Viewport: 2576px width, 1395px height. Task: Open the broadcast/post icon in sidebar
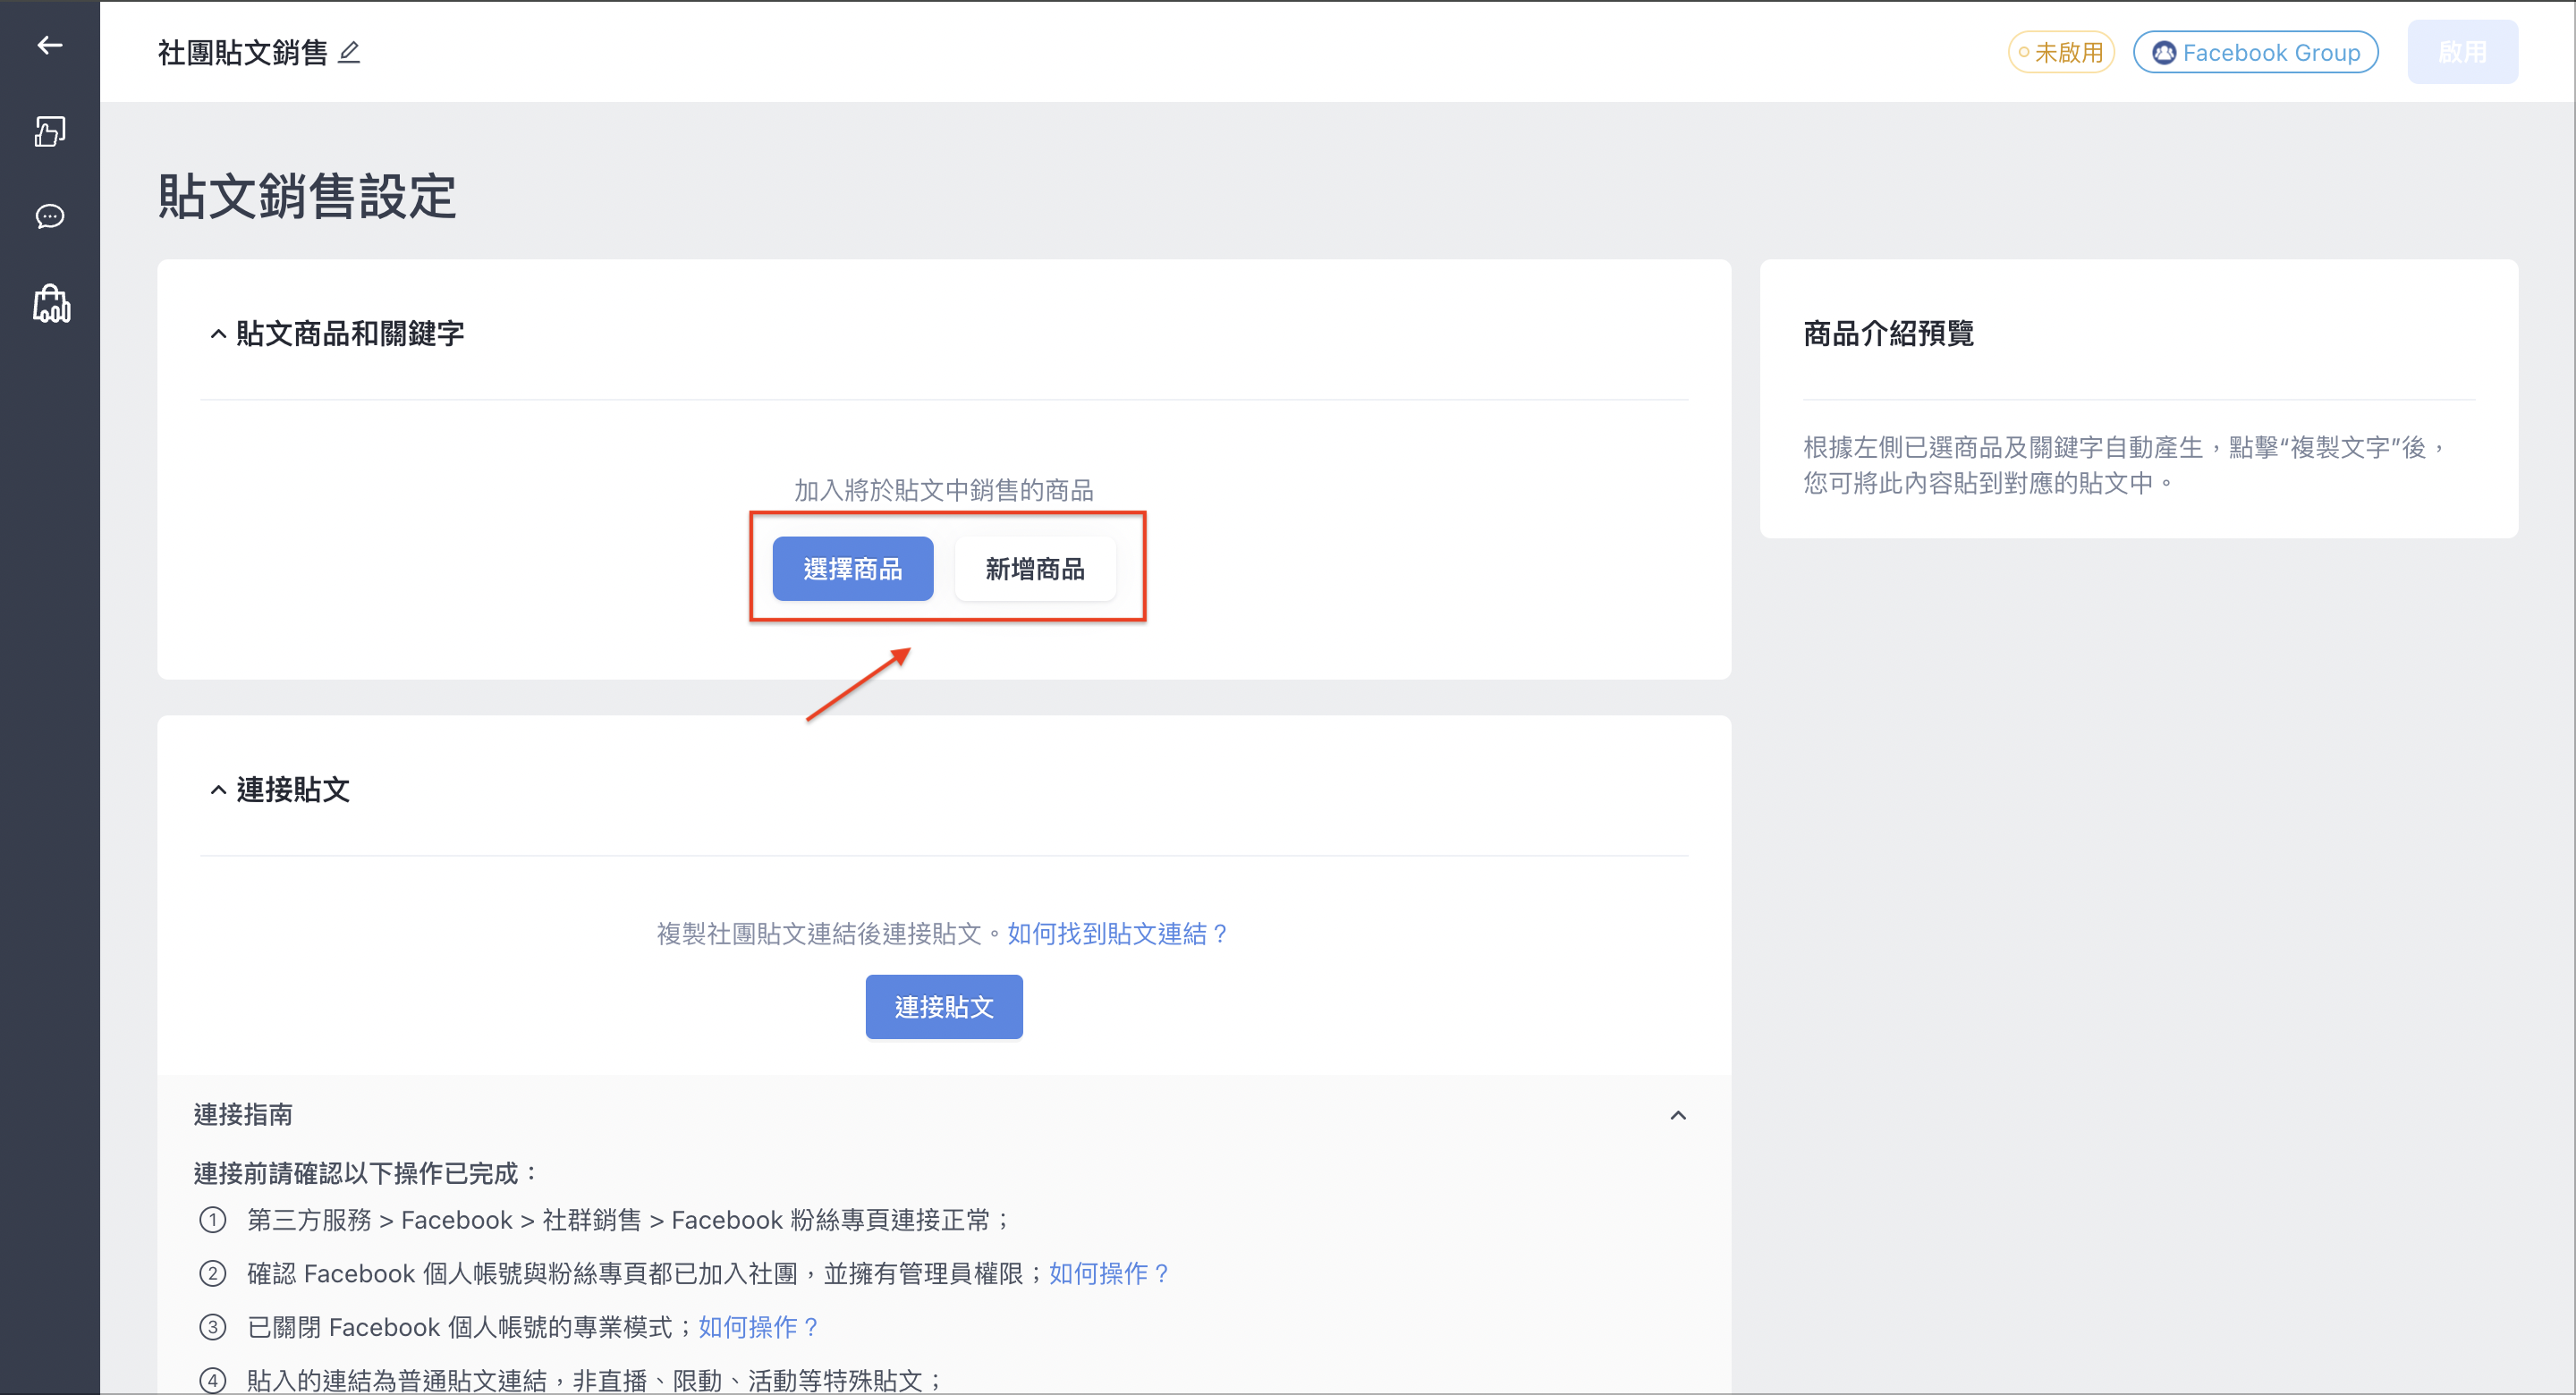click(50, 131)
